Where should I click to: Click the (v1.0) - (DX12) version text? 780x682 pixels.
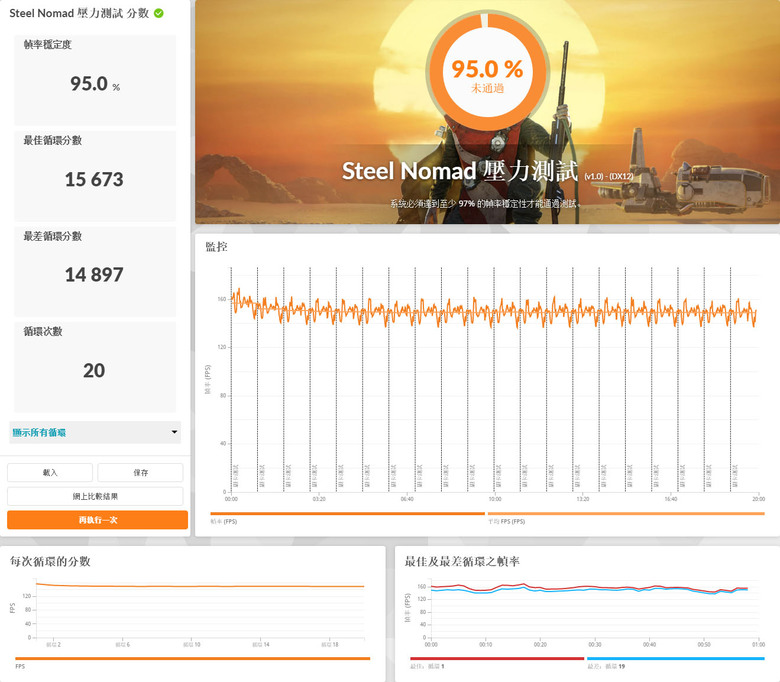pos(608,177)
